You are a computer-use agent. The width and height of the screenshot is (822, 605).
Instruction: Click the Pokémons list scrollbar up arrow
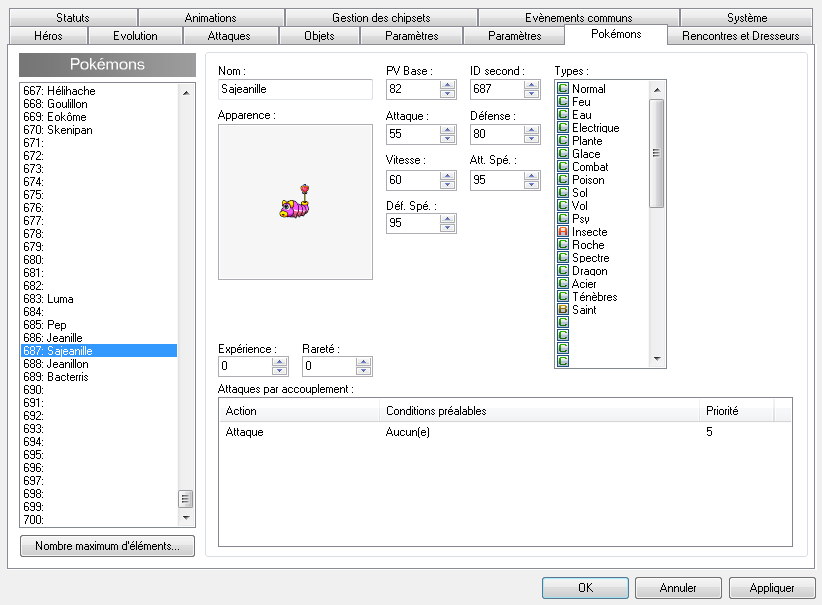coord(186,93)
